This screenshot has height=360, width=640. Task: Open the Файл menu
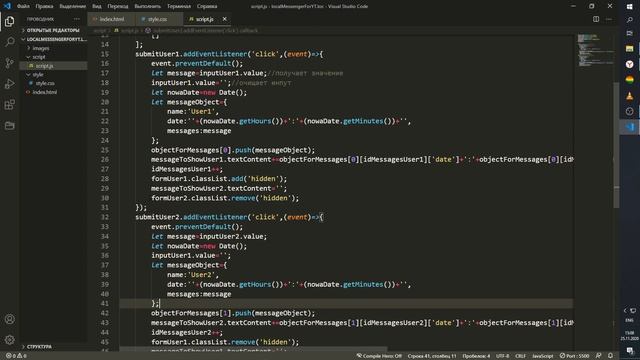coord(23,6)
